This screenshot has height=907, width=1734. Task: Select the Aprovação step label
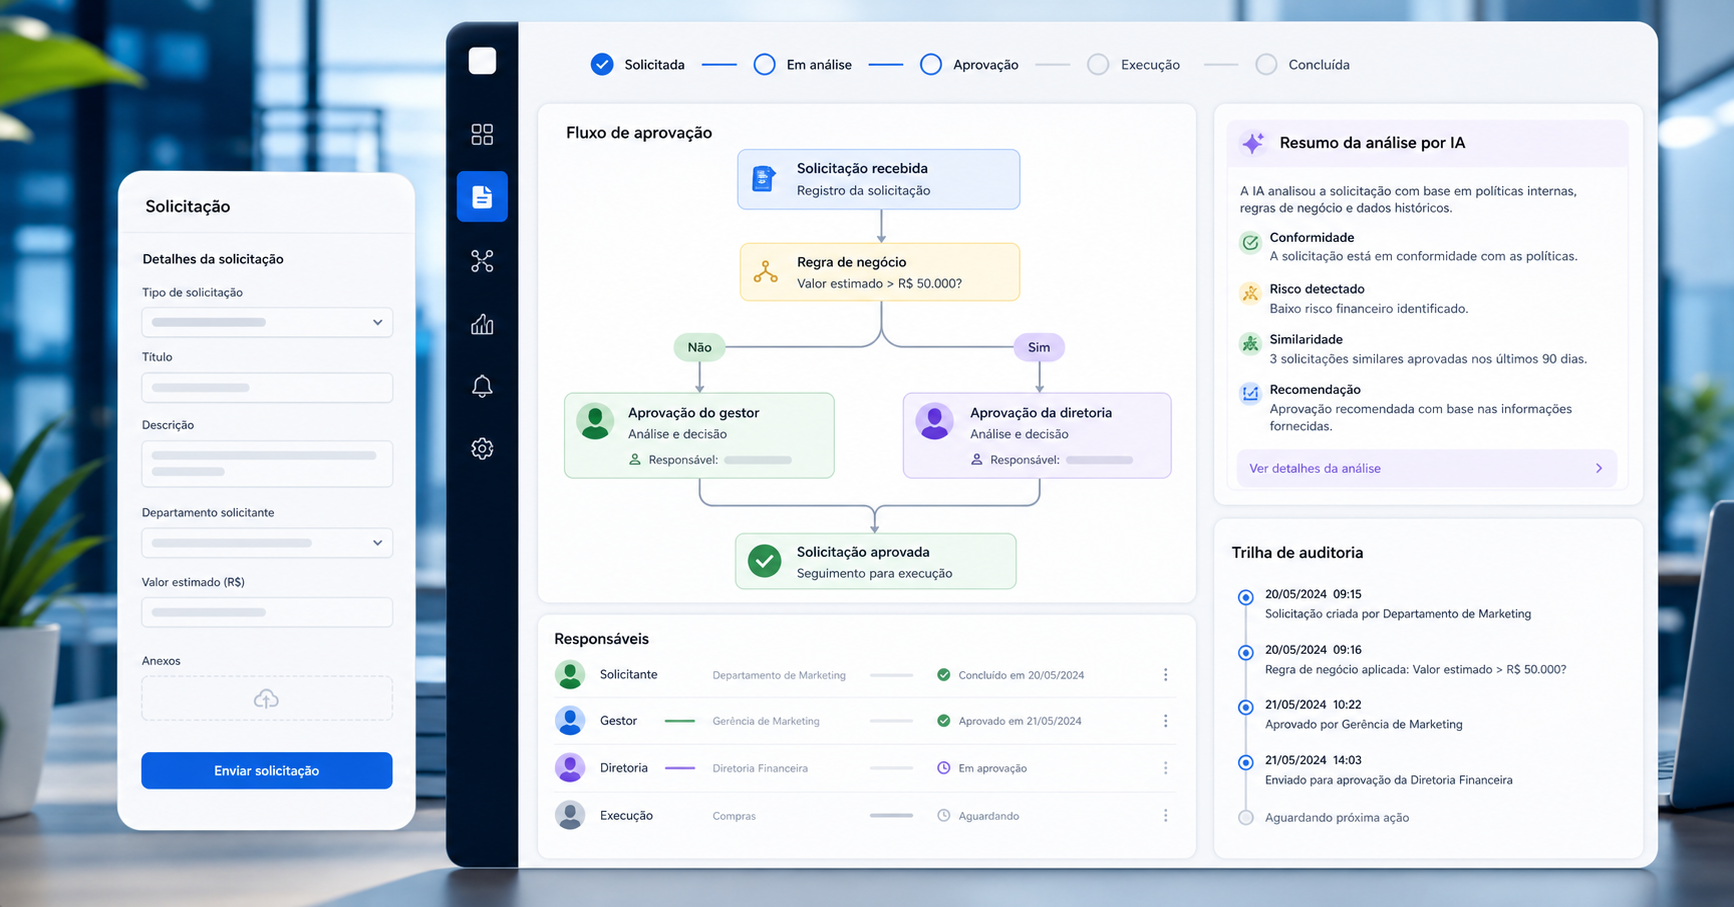985,65
